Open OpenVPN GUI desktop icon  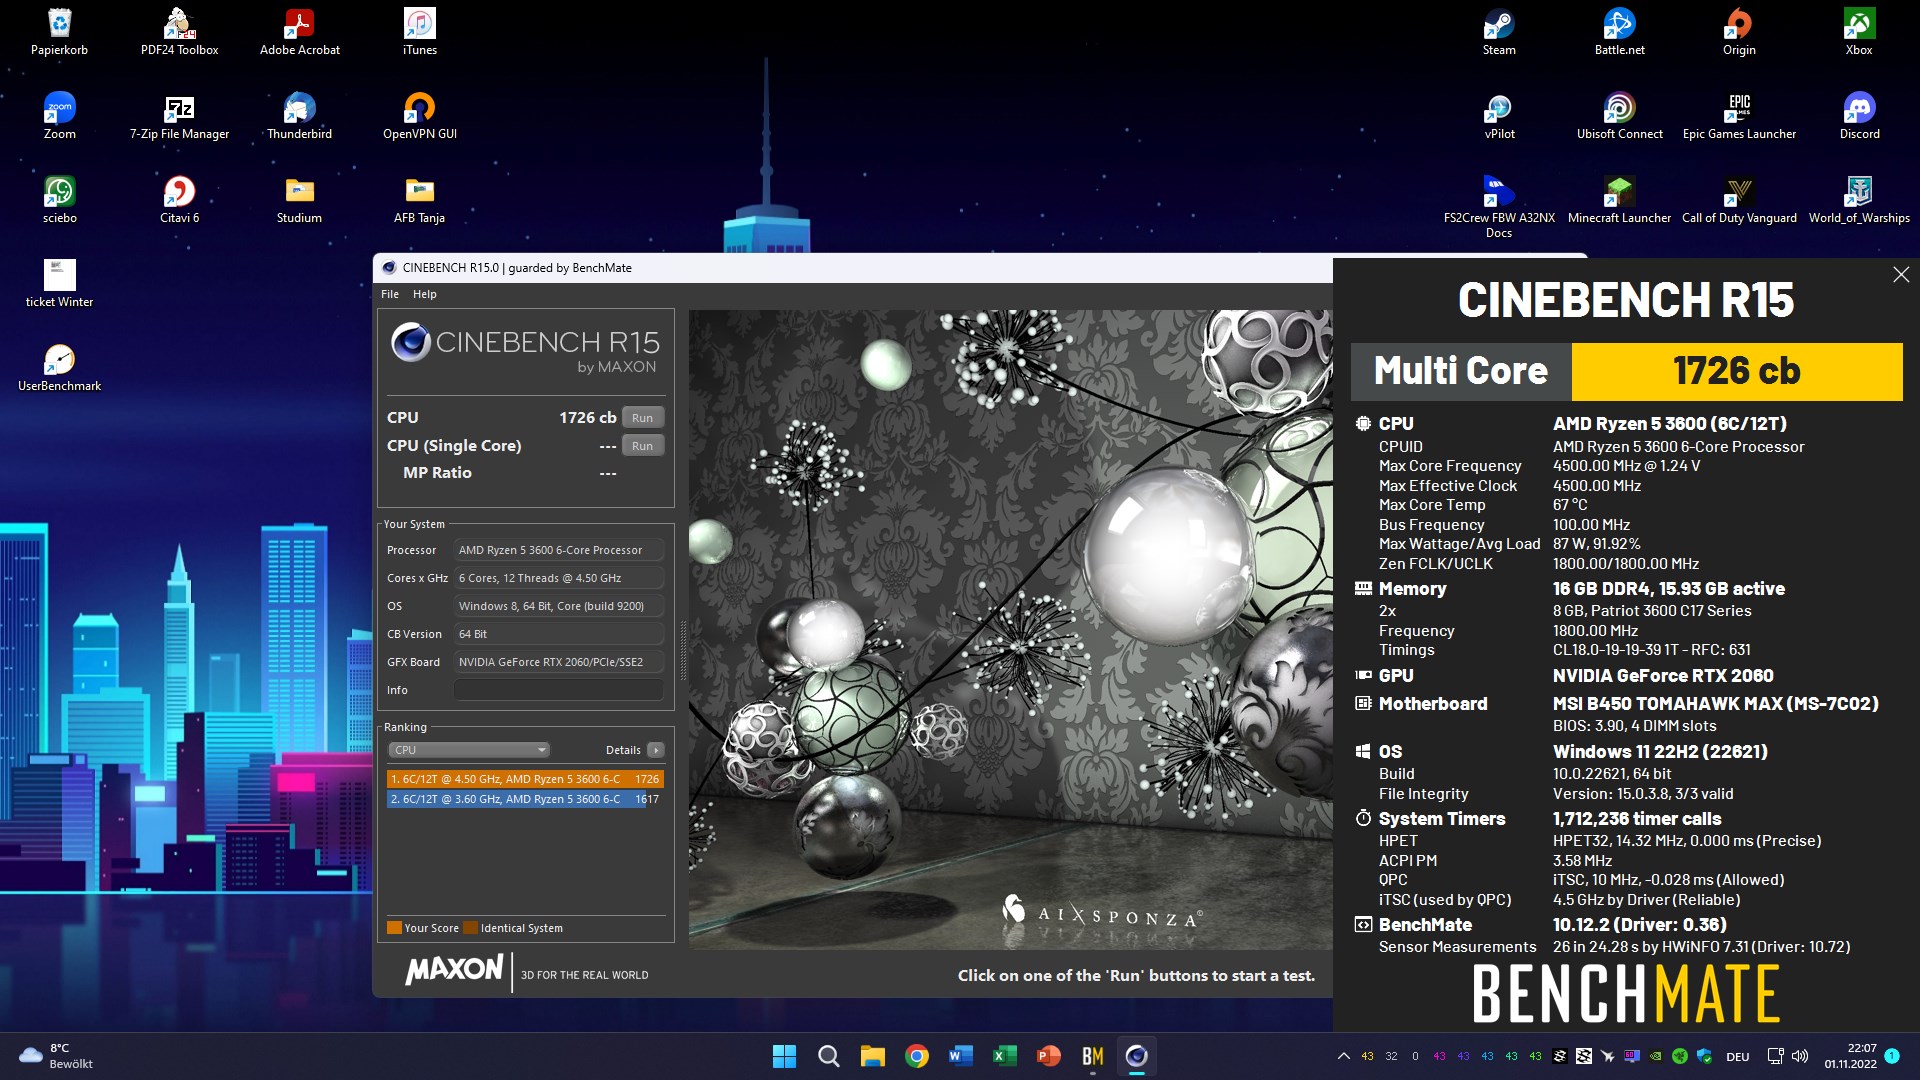(x=419, y=115)
